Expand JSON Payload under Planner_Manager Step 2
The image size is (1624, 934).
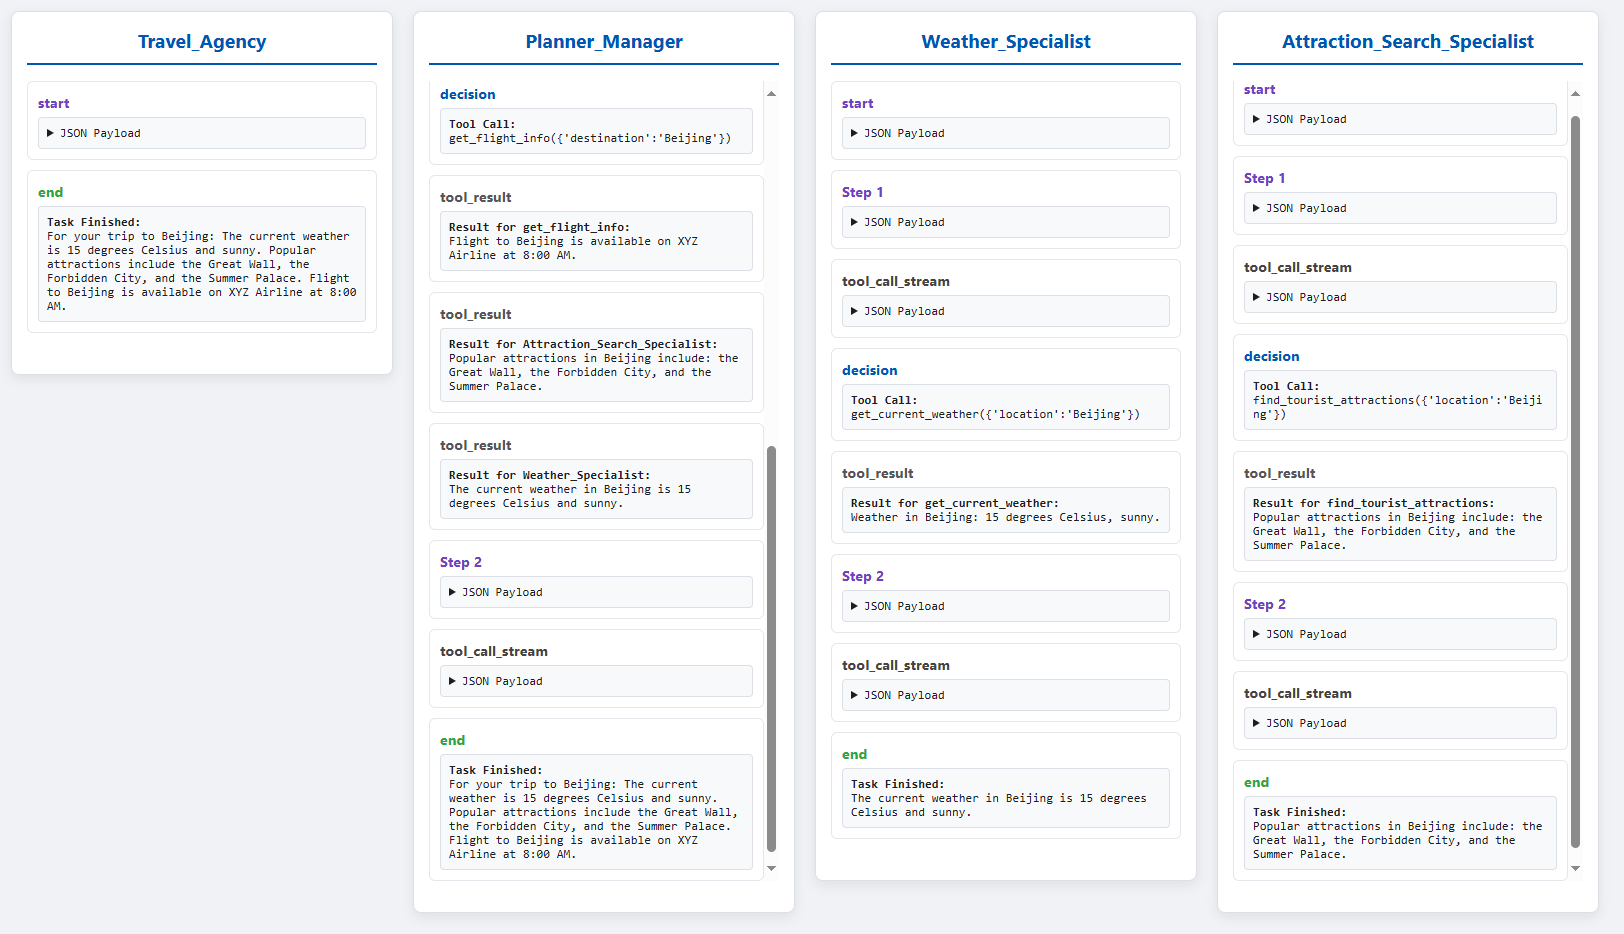tap(596, 592)
